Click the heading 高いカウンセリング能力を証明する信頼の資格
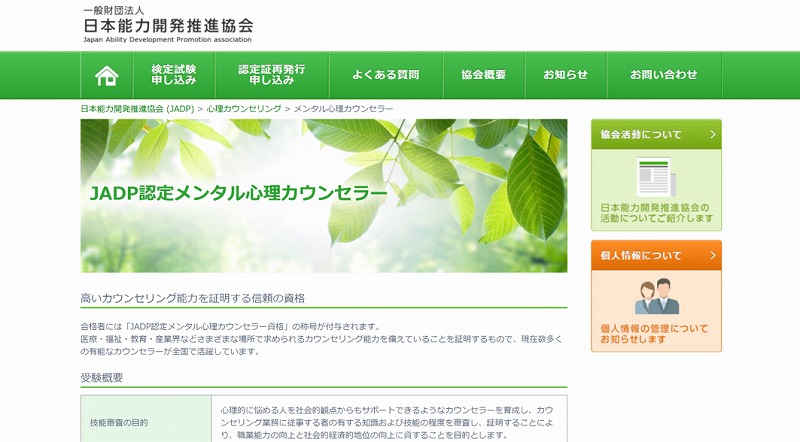The width and height of the screenshot is (800, 442). [x=192, y=299]
